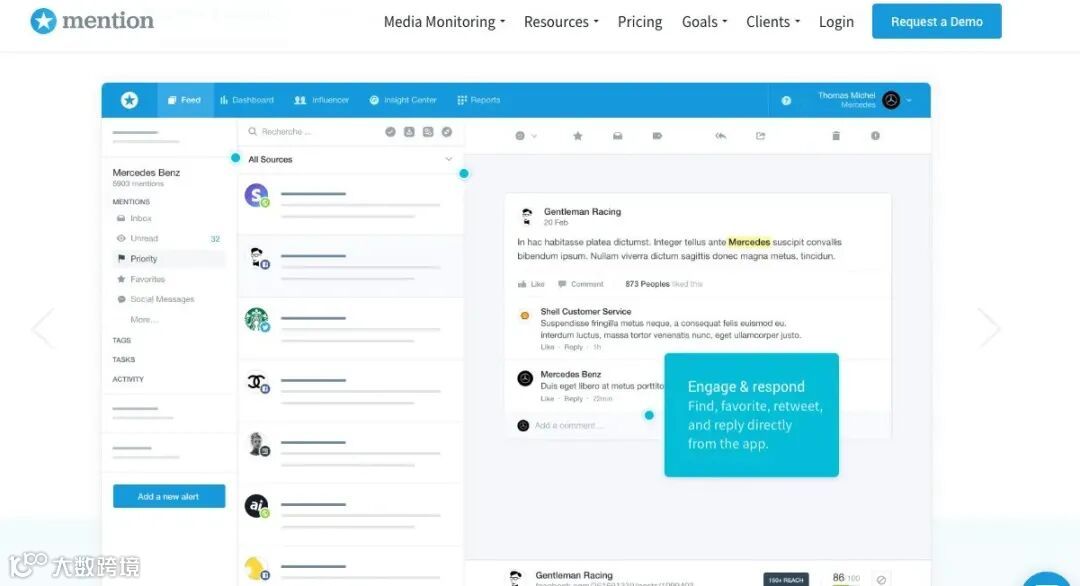Click the second filter icon beside search
Image resolution: width=1080 pixels, height=586 pixels.
pyautogui.click(x=409, y=132)
